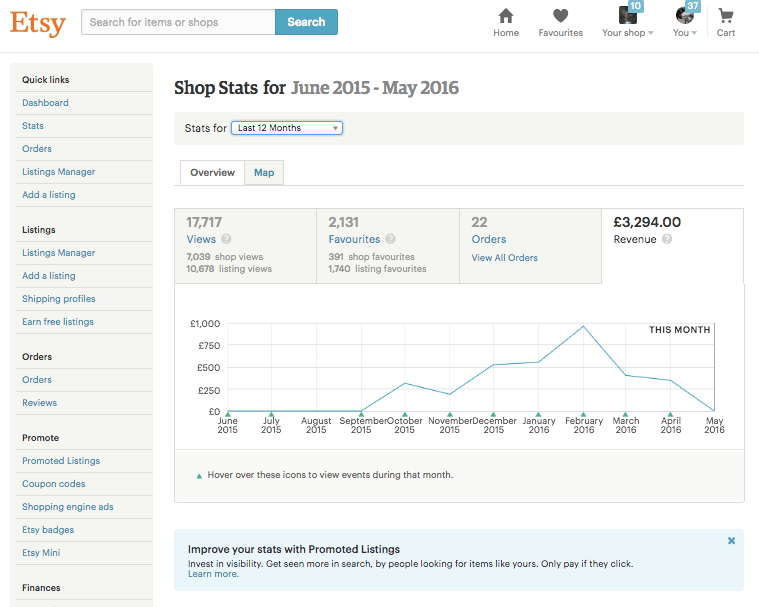Switch to the Map tab
This screenshot has height=607, width=759.
point(264,173)
